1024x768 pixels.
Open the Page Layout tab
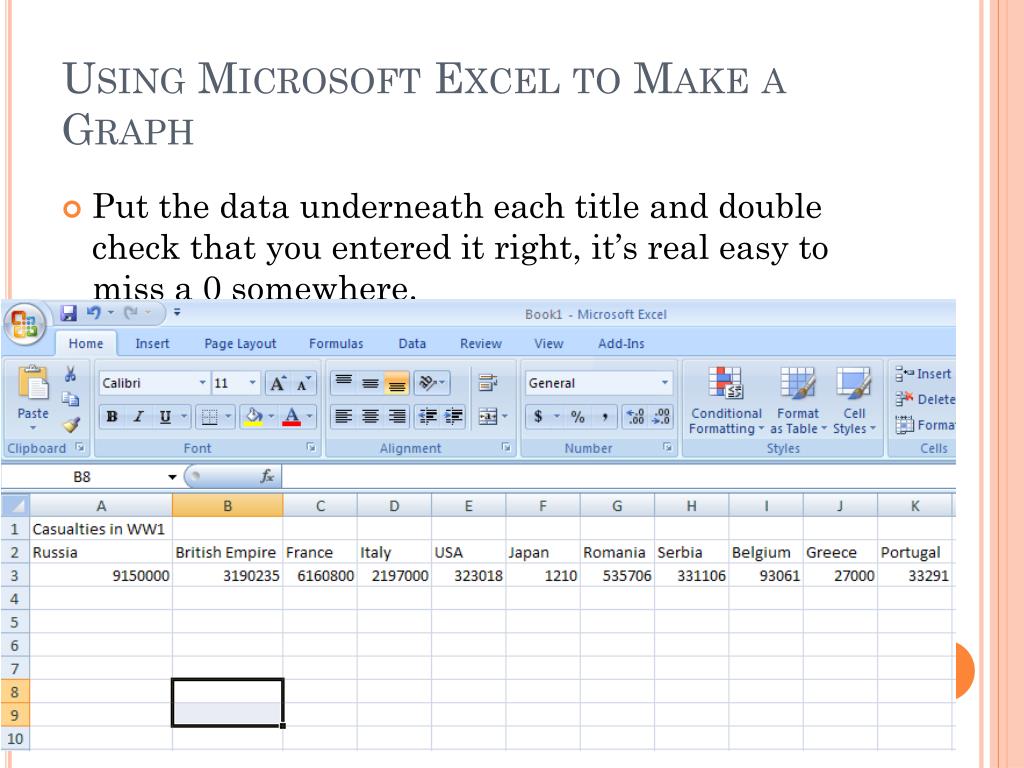tap(240, 344)
